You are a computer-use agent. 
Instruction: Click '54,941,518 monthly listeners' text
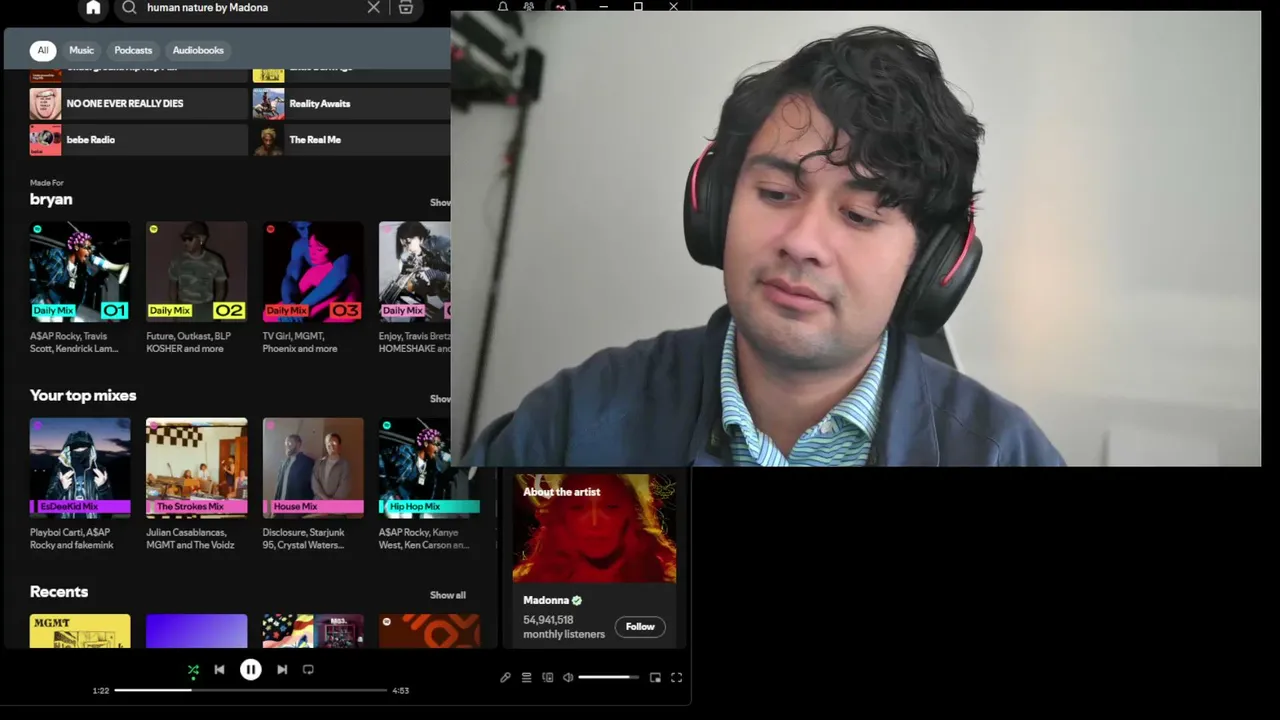tap(564, 627)
